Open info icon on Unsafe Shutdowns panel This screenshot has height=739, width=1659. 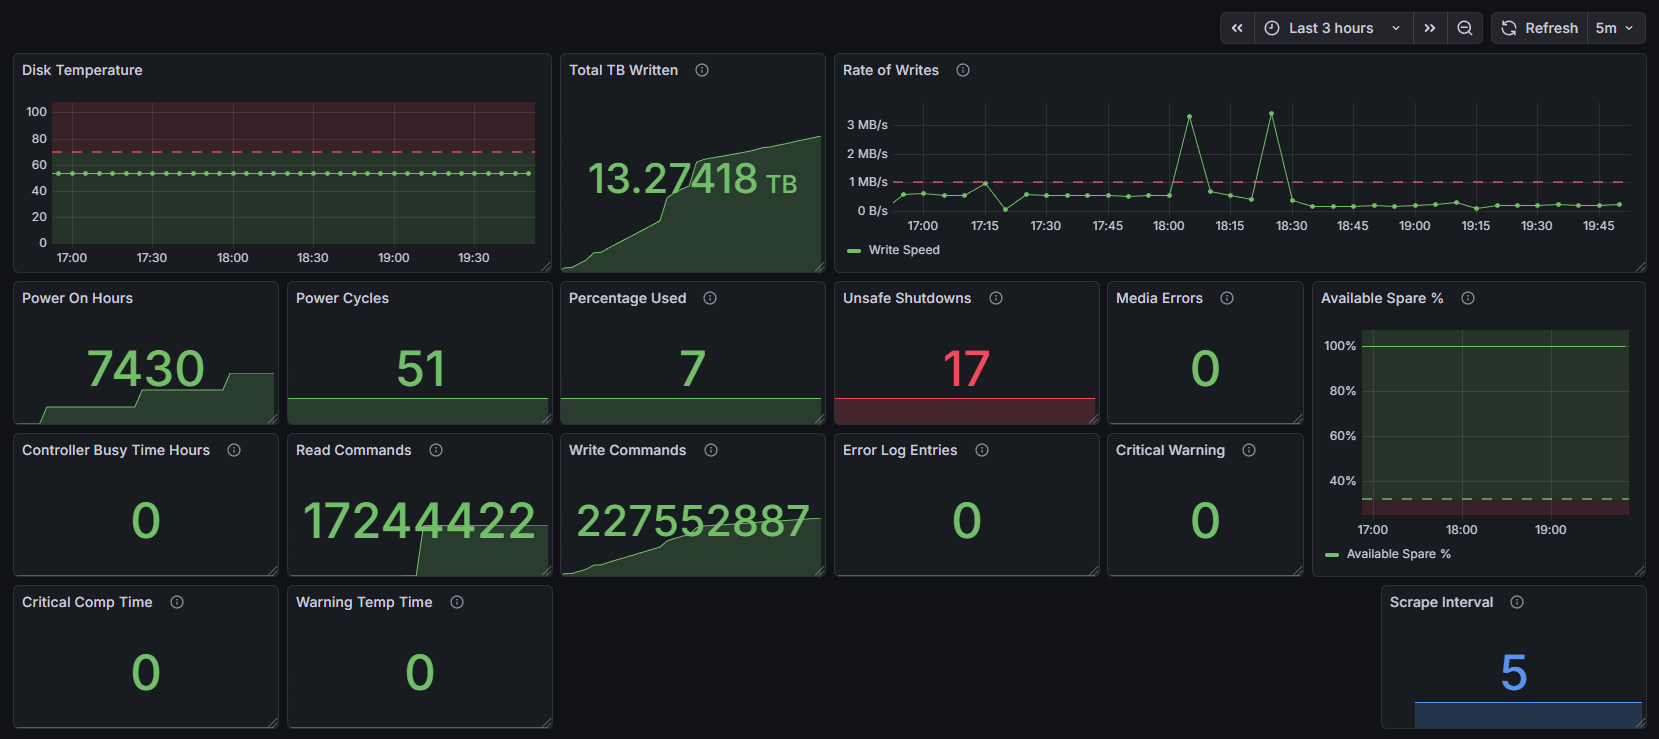(x=996, y=298)
